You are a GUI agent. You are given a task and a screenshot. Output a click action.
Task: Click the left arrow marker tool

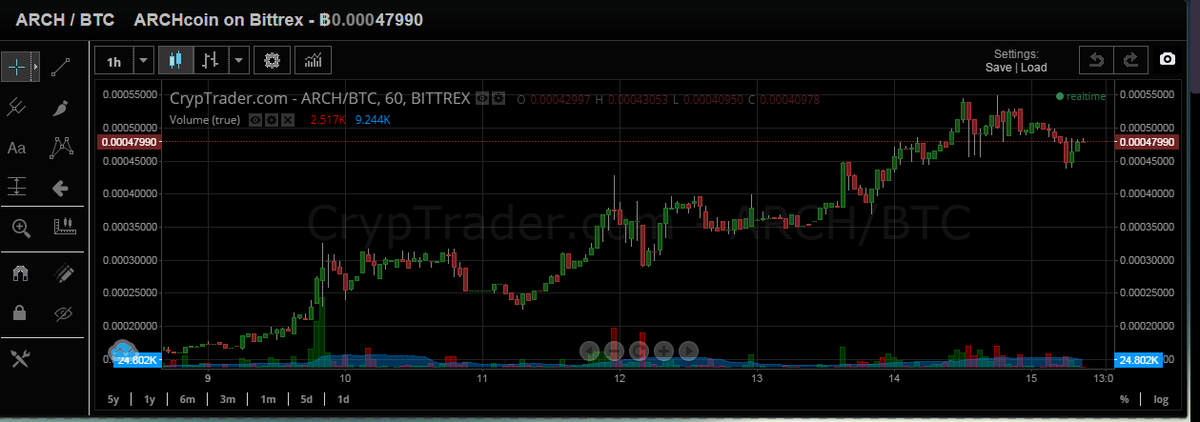61,187
